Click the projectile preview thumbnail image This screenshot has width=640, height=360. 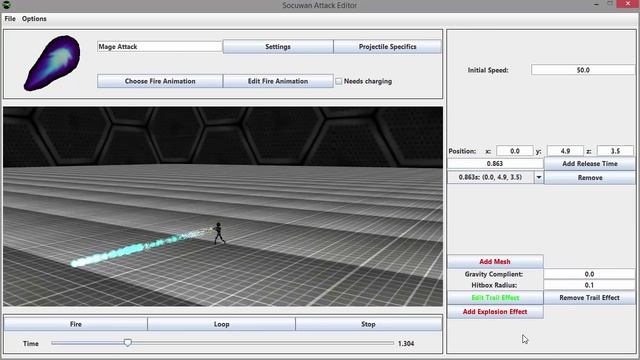pos(52,63)
